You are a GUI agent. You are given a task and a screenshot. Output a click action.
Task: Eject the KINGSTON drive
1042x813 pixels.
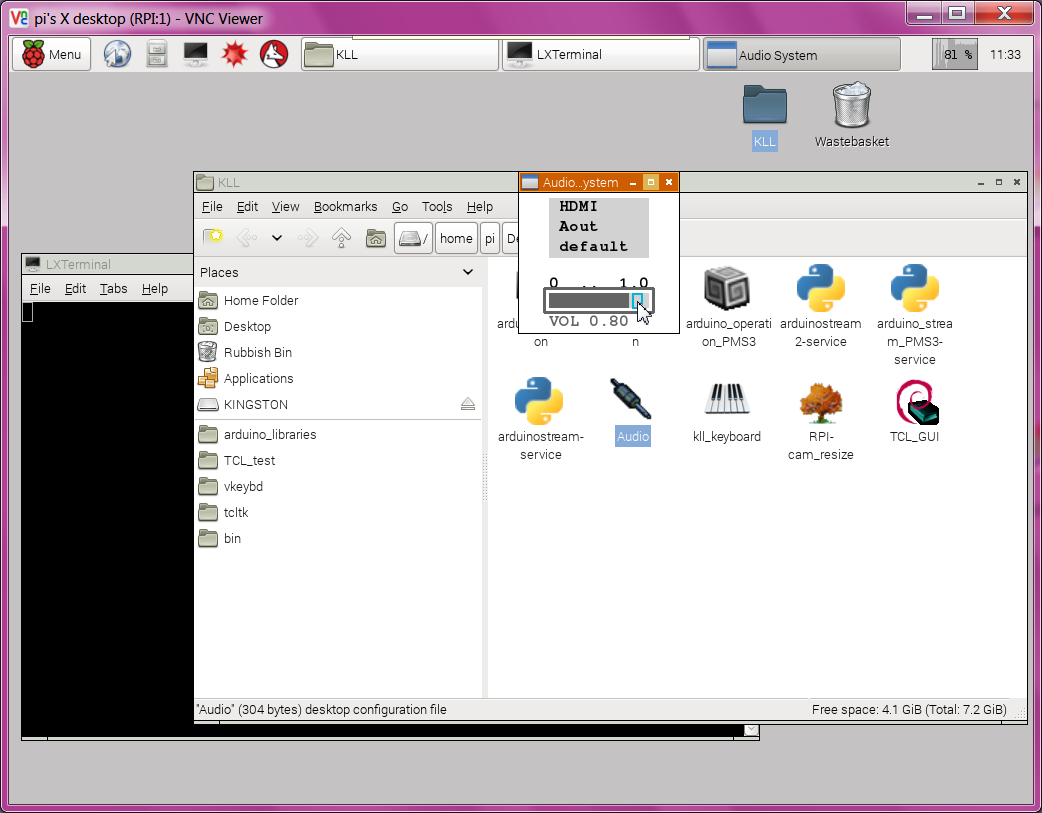tap(468, 405)
